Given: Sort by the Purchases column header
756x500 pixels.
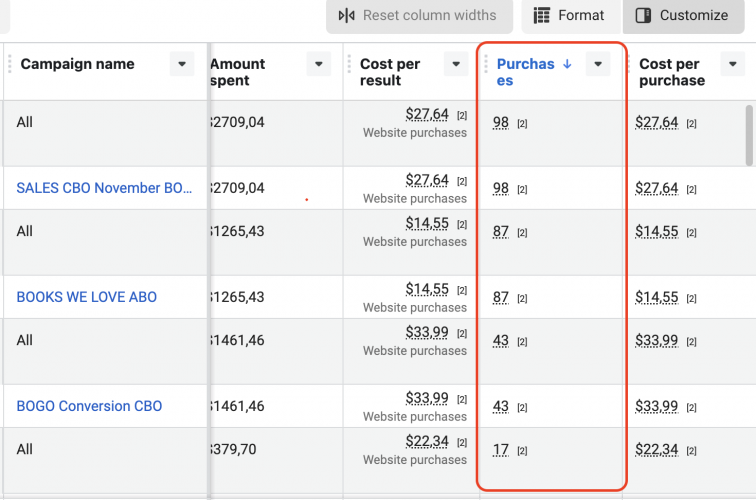Looking at the screenshot, I should (x=526, y=72).
